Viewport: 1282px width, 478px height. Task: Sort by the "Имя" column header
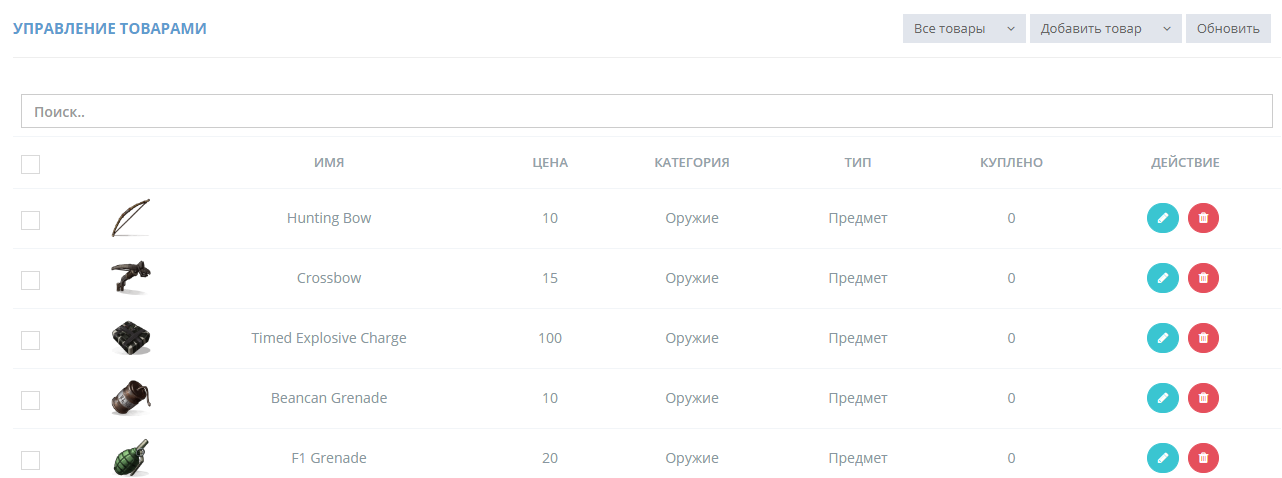point(329,163)
